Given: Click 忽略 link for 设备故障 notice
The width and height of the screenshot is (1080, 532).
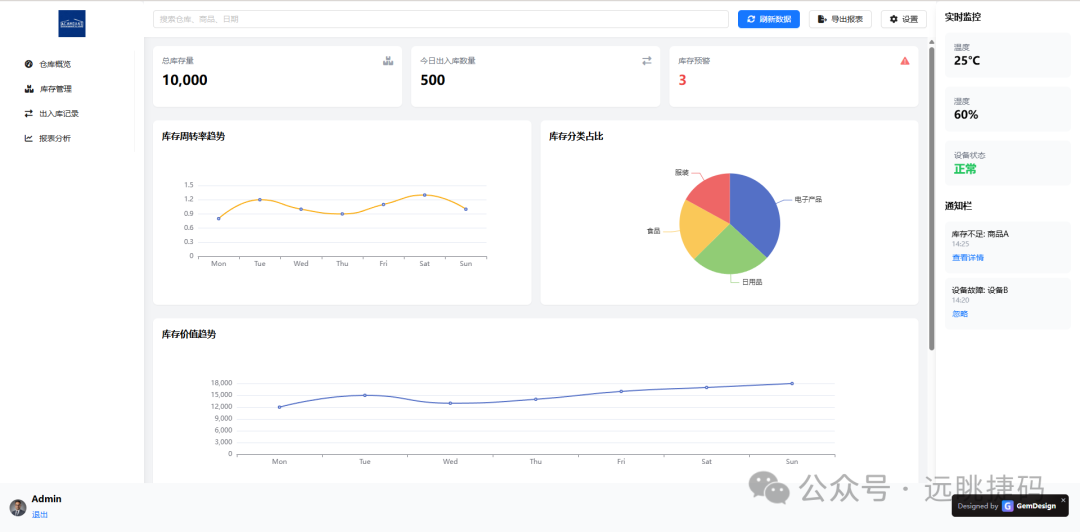Looking at the screenshot, I should pyautogui.click(x=960, y=314).
